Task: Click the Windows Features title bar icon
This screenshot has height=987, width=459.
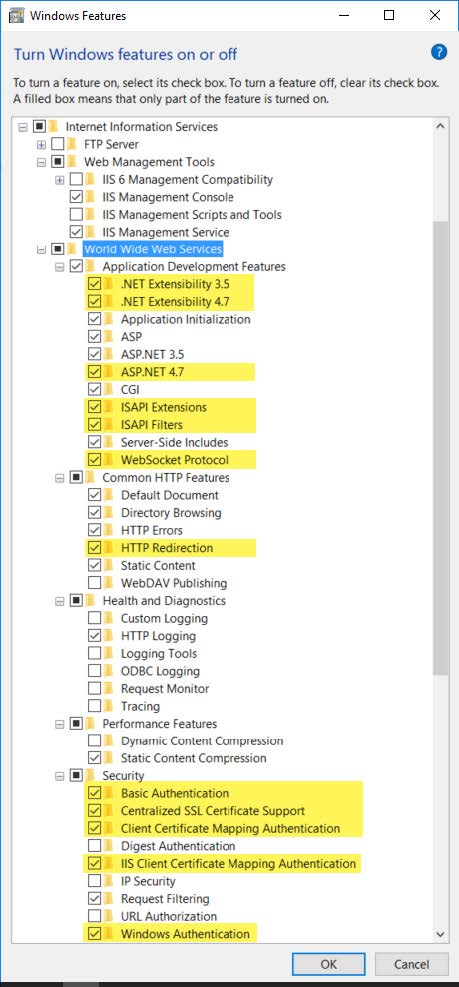Action: [17, 15]
